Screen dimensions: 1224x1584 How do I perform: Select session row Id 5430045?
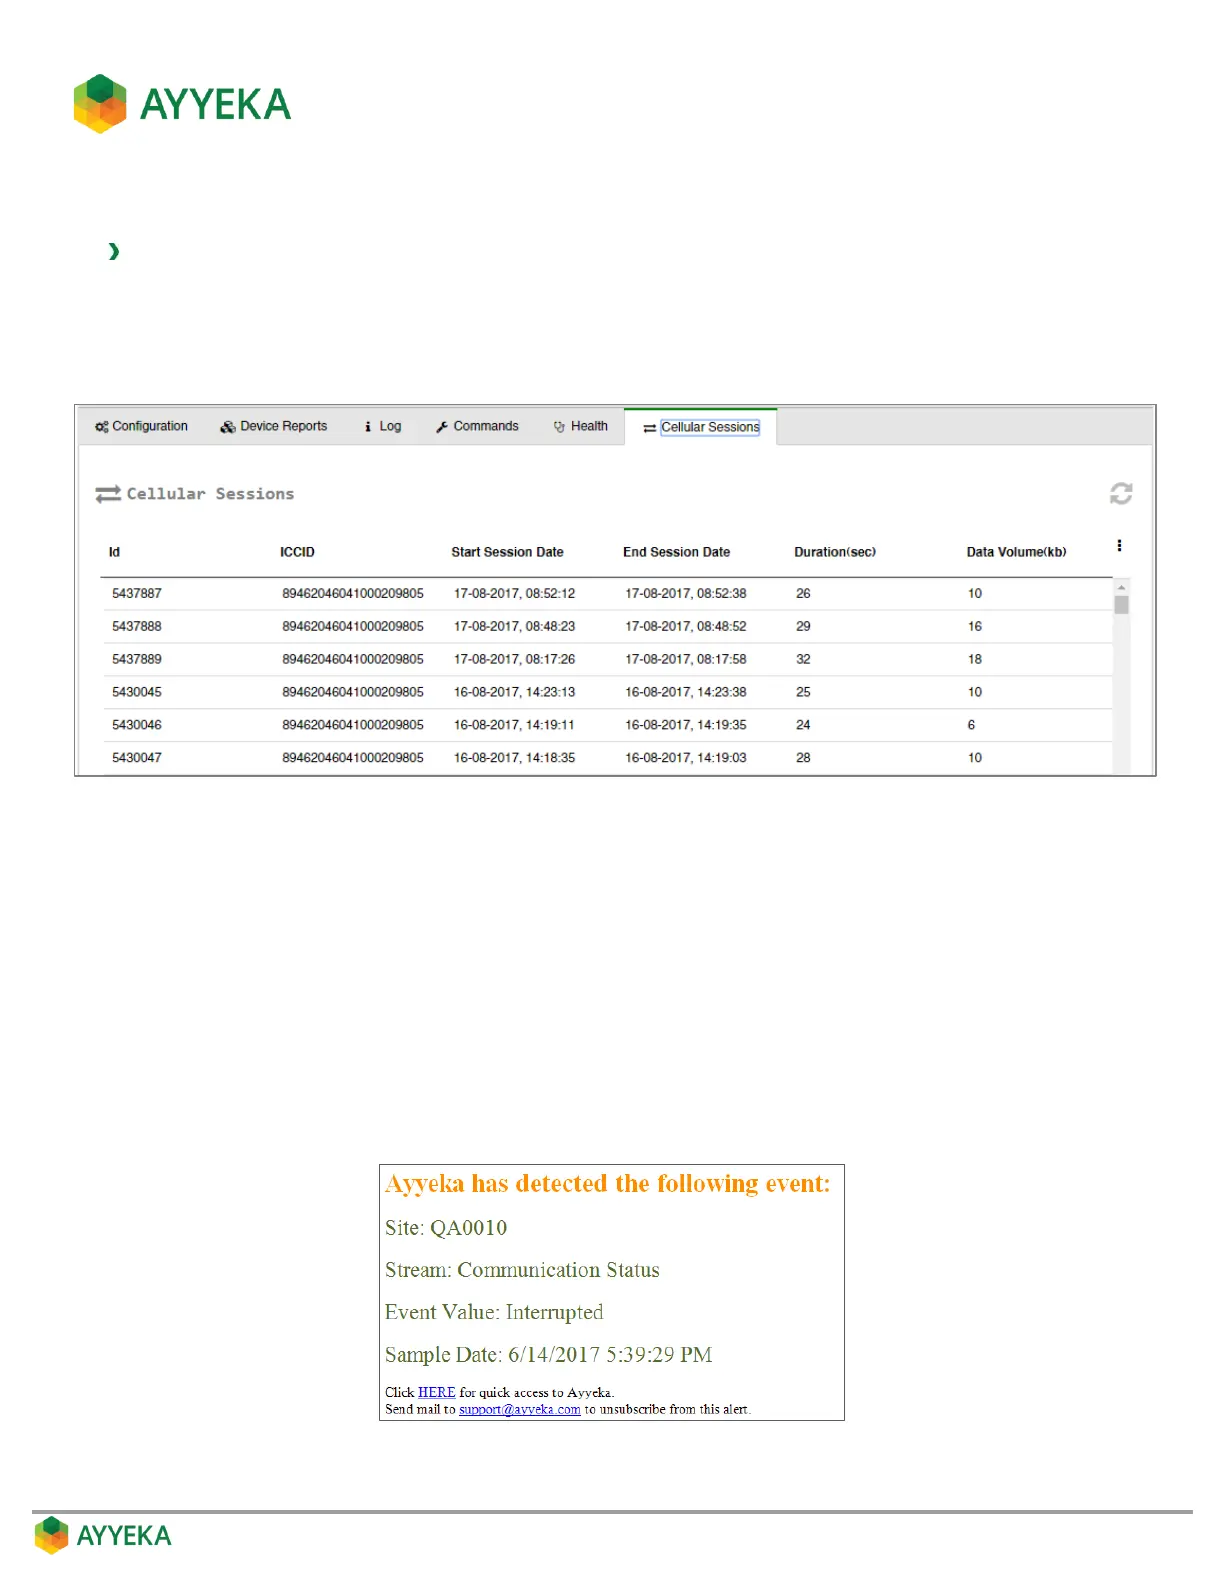pos(606,692)
